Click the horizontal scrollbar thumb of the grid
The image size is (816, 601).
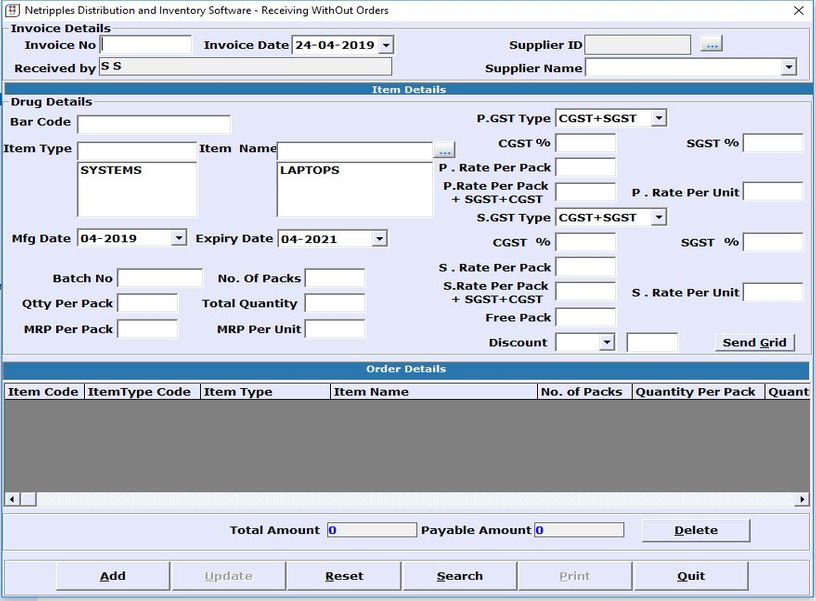click(28, 499)
